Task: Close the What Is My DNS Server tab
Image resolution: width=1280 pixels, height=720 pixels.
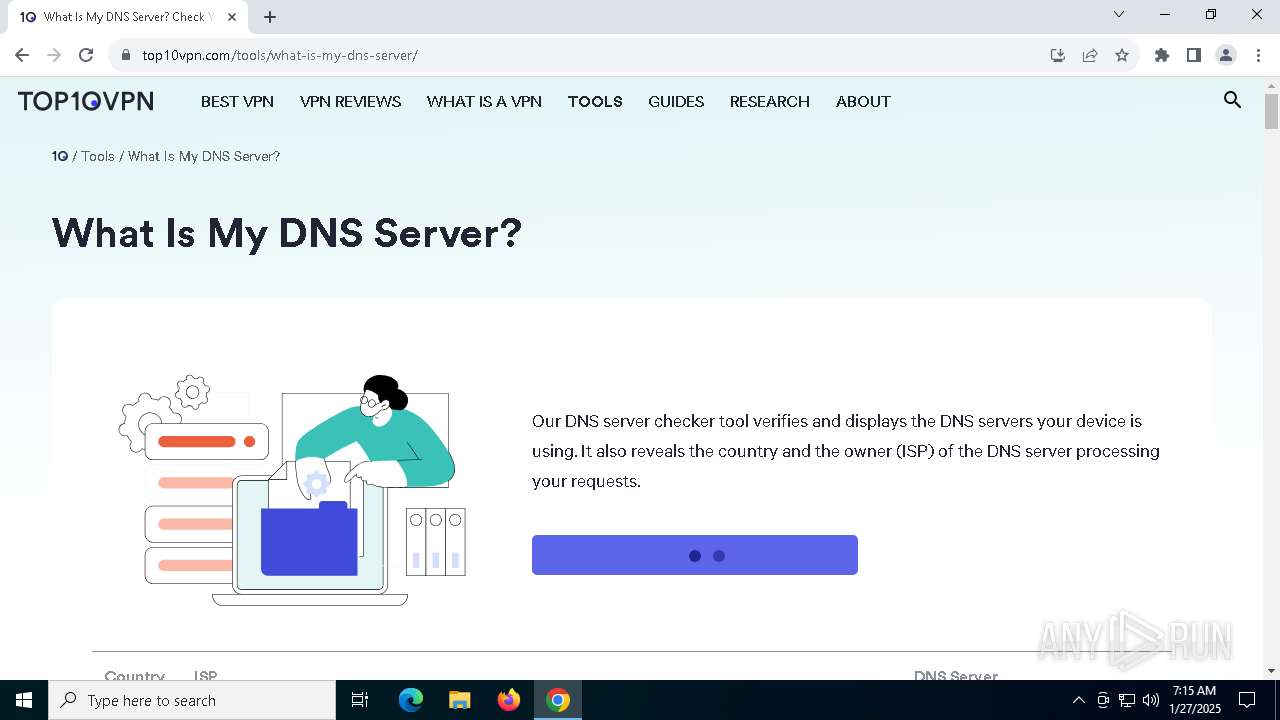Action: 232,17
